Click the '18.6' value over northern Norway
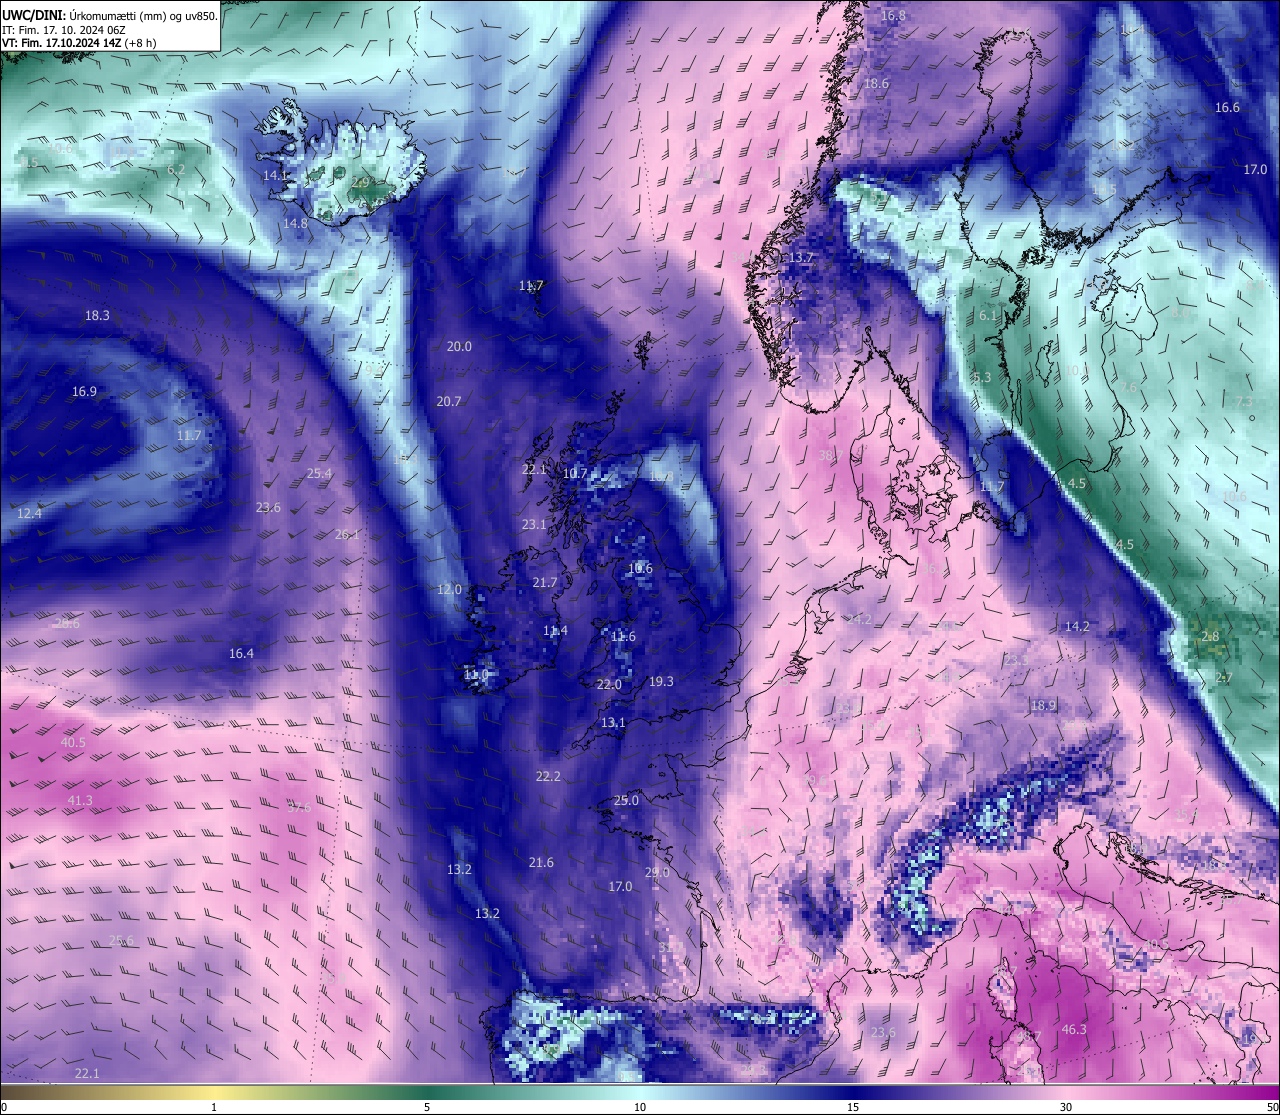This screenshot has width=1280, height=1115. pyautogui.click(x=876, y=84)
